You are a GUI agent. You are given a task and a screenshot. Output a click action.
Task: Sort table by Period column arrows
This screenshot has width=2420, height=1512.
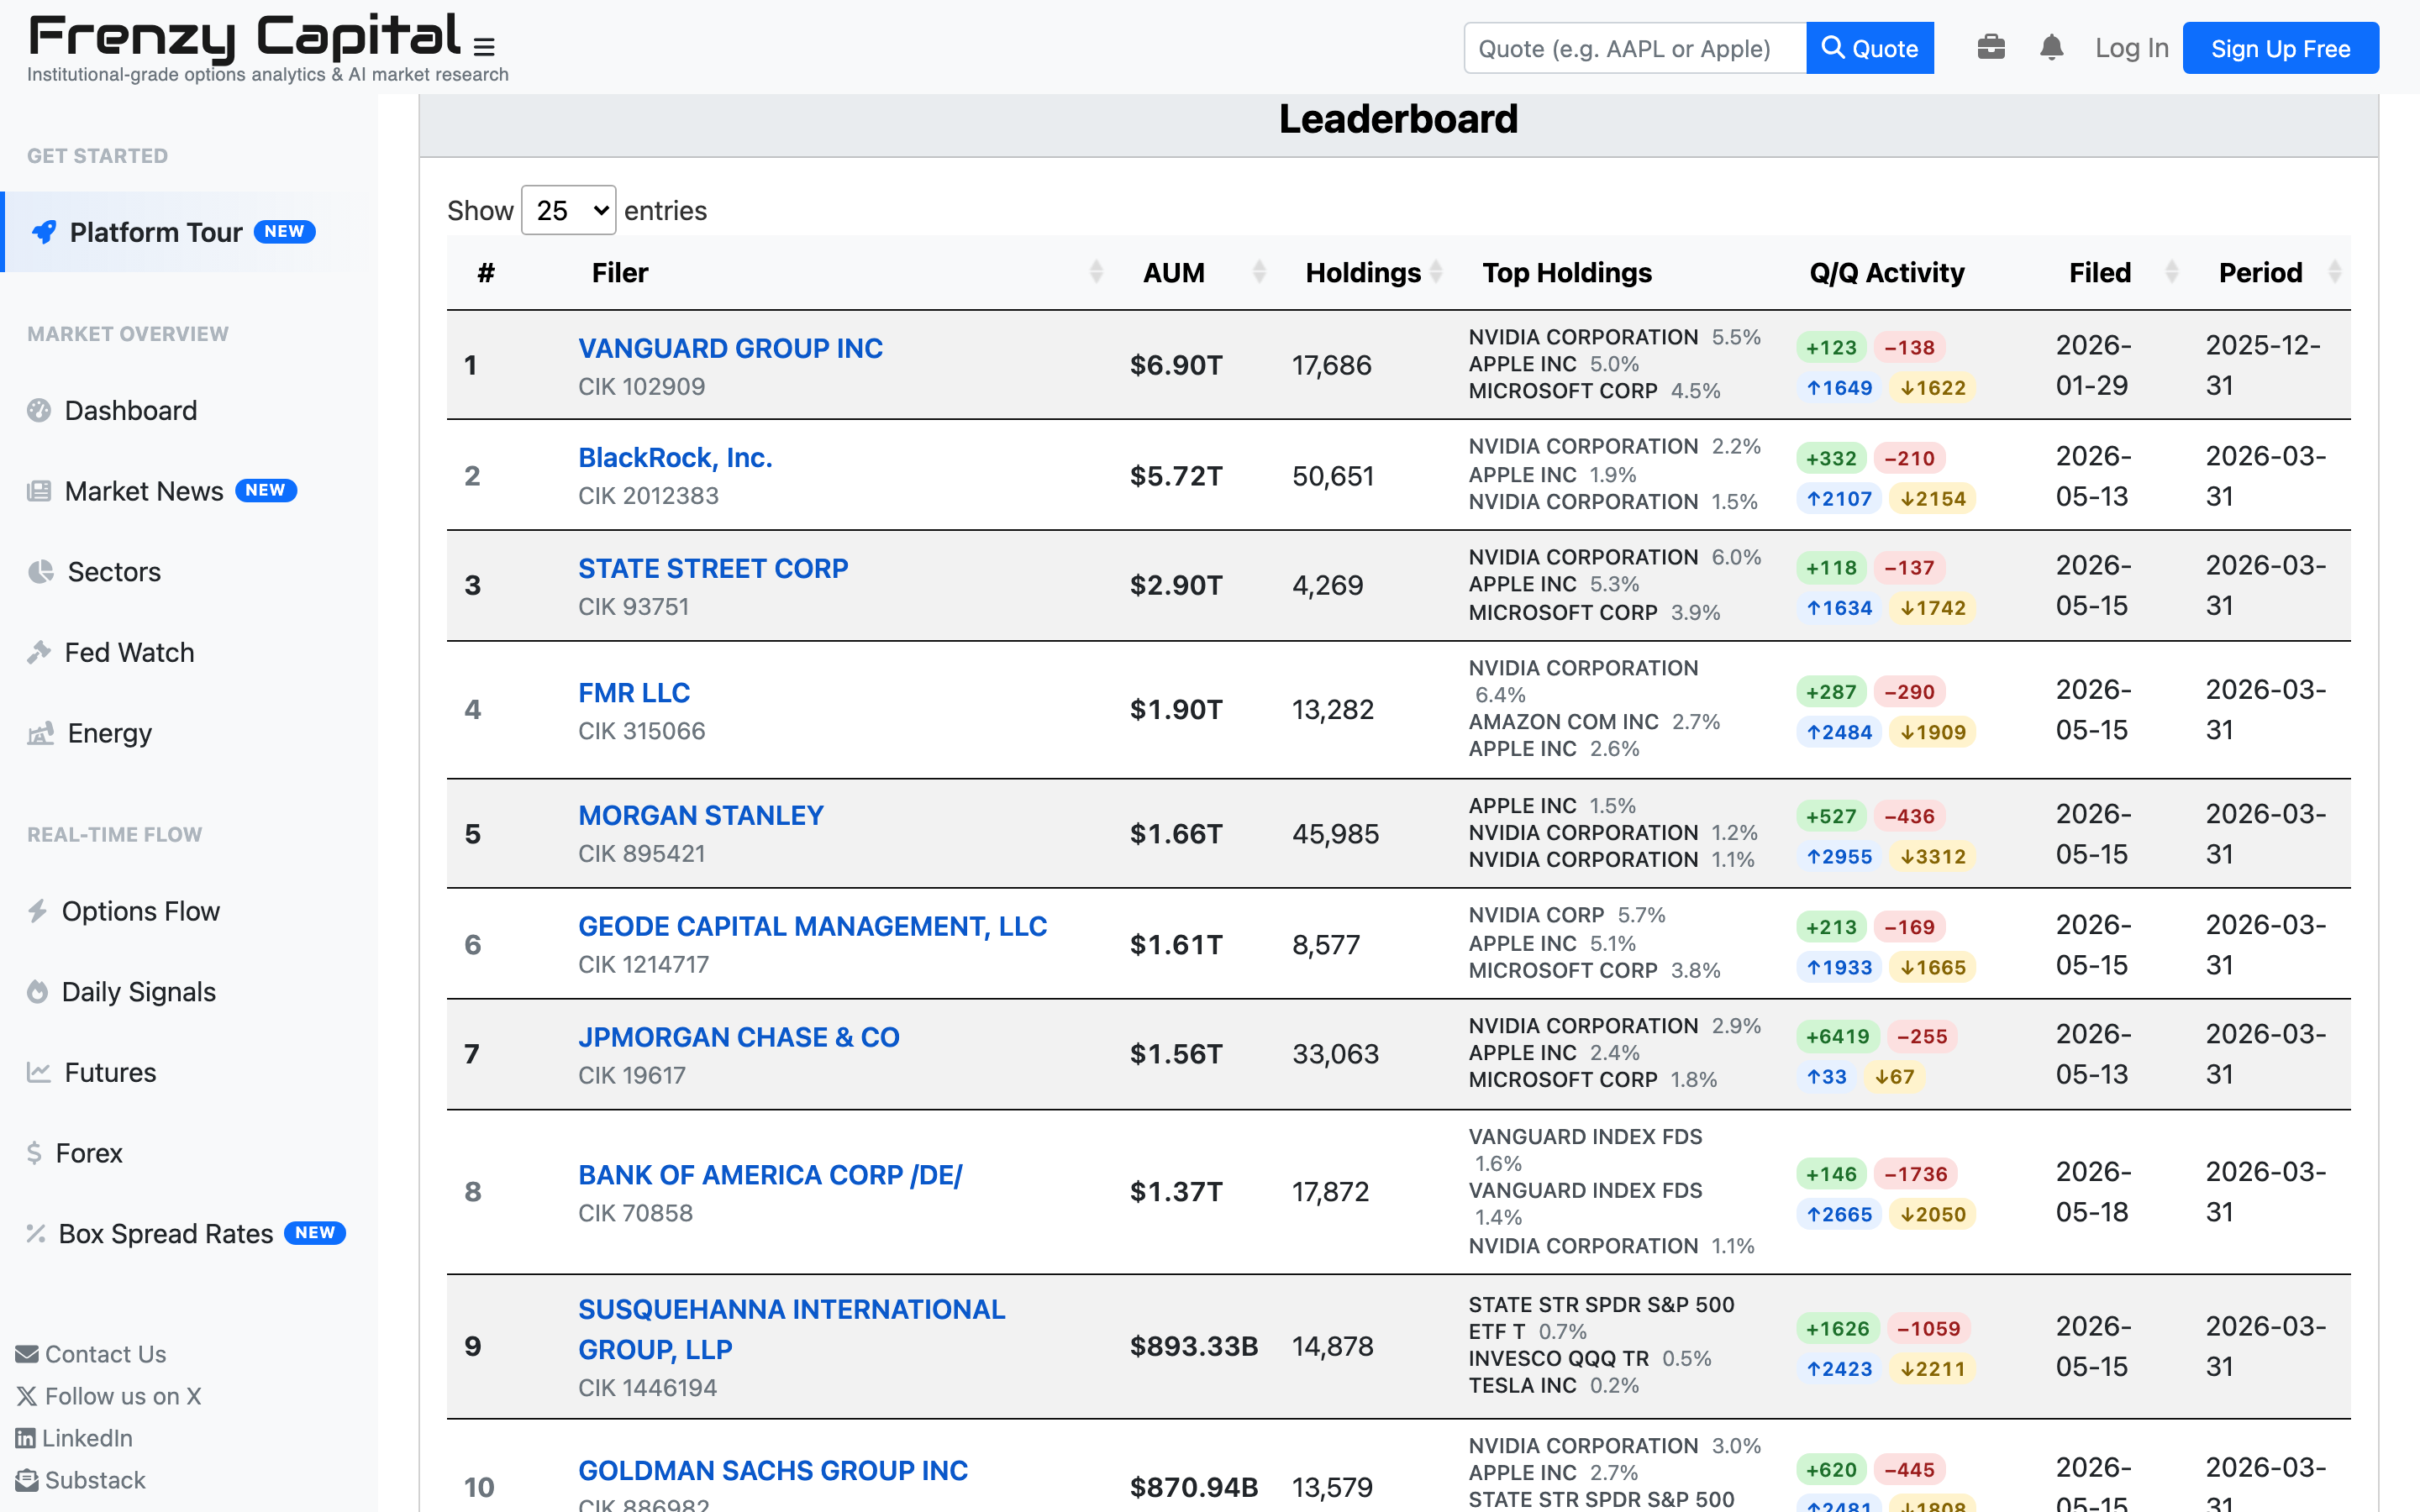click(x=2335, y=272)
